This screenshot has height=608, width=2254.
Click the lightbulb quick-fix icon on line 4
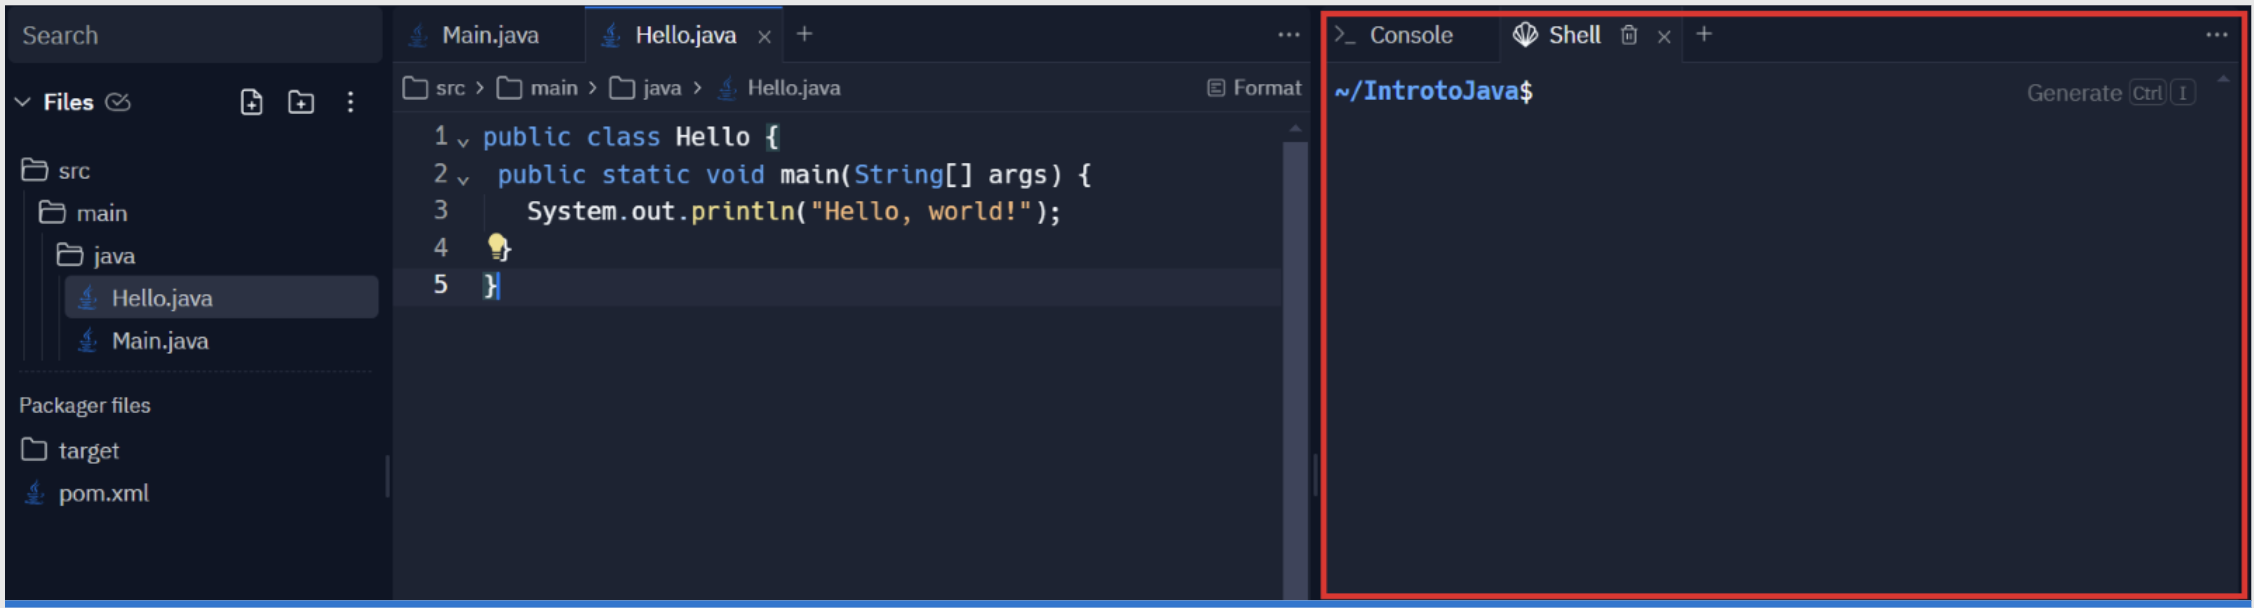(x=498, y=247)
